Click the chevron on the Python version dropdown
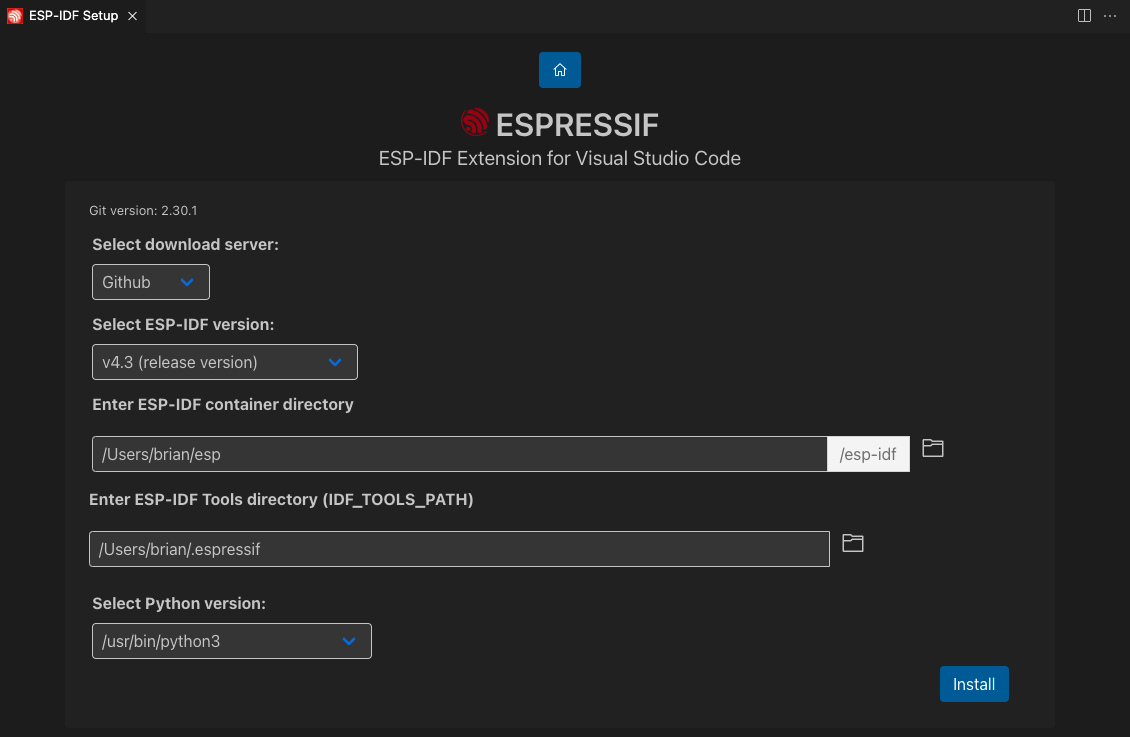 coord(349,641)
